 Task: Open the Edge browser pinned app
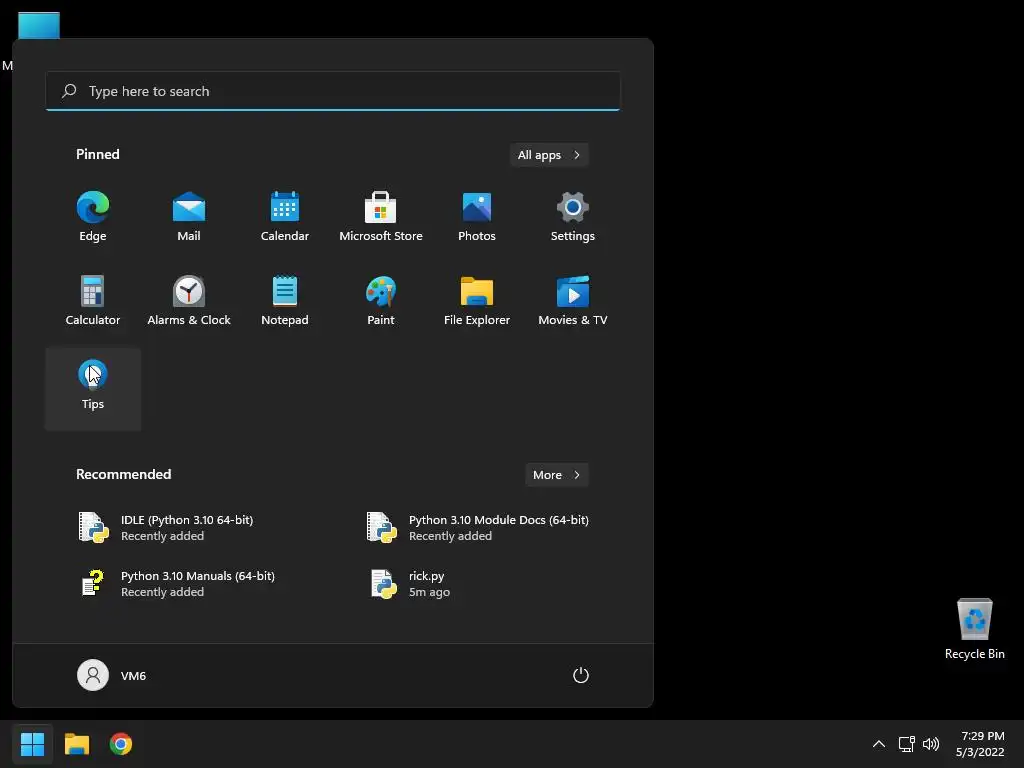[x=93, y=217]
